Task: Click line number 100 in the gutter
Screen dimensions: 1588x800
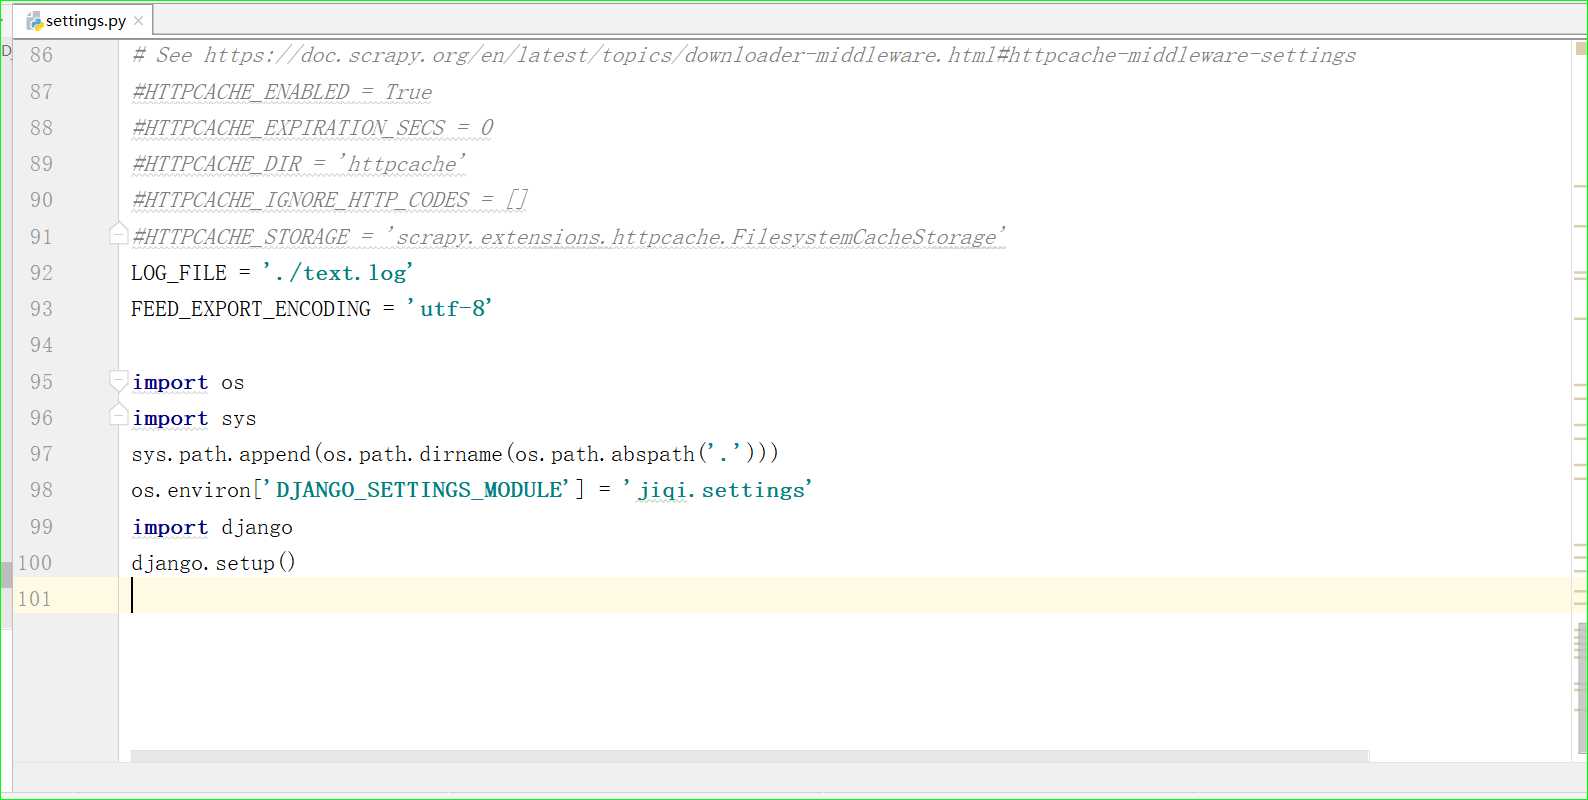Action: (x=35, y=563)
